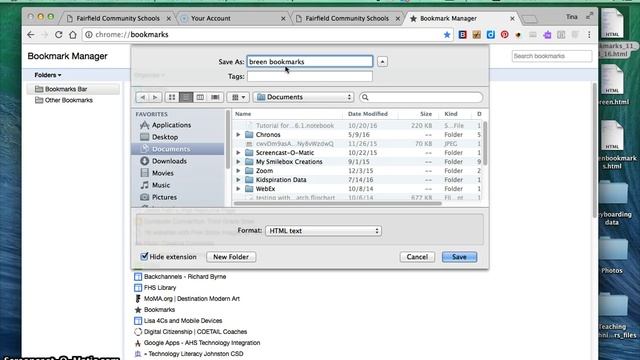Expand the WebEx folder
The image size is (640, 360).
[238, 189]
